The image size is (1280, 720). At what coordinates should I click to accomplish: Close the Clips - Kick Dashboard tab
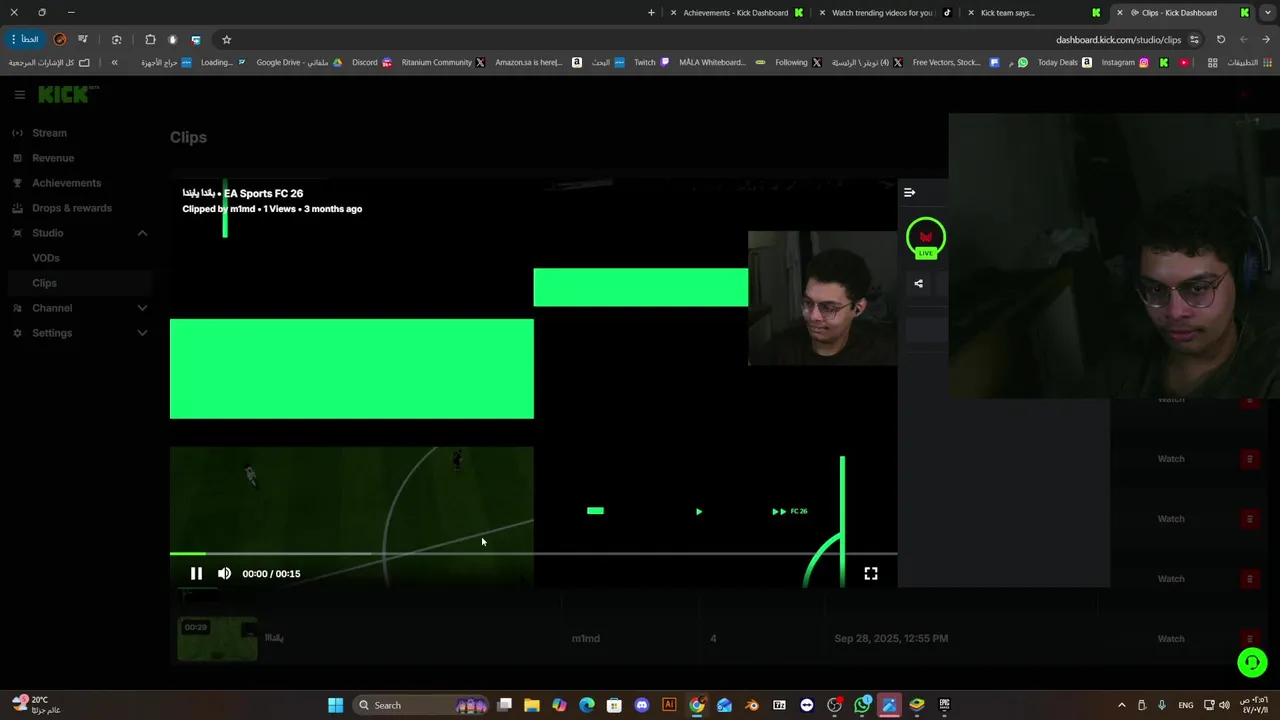[1120, 13]
